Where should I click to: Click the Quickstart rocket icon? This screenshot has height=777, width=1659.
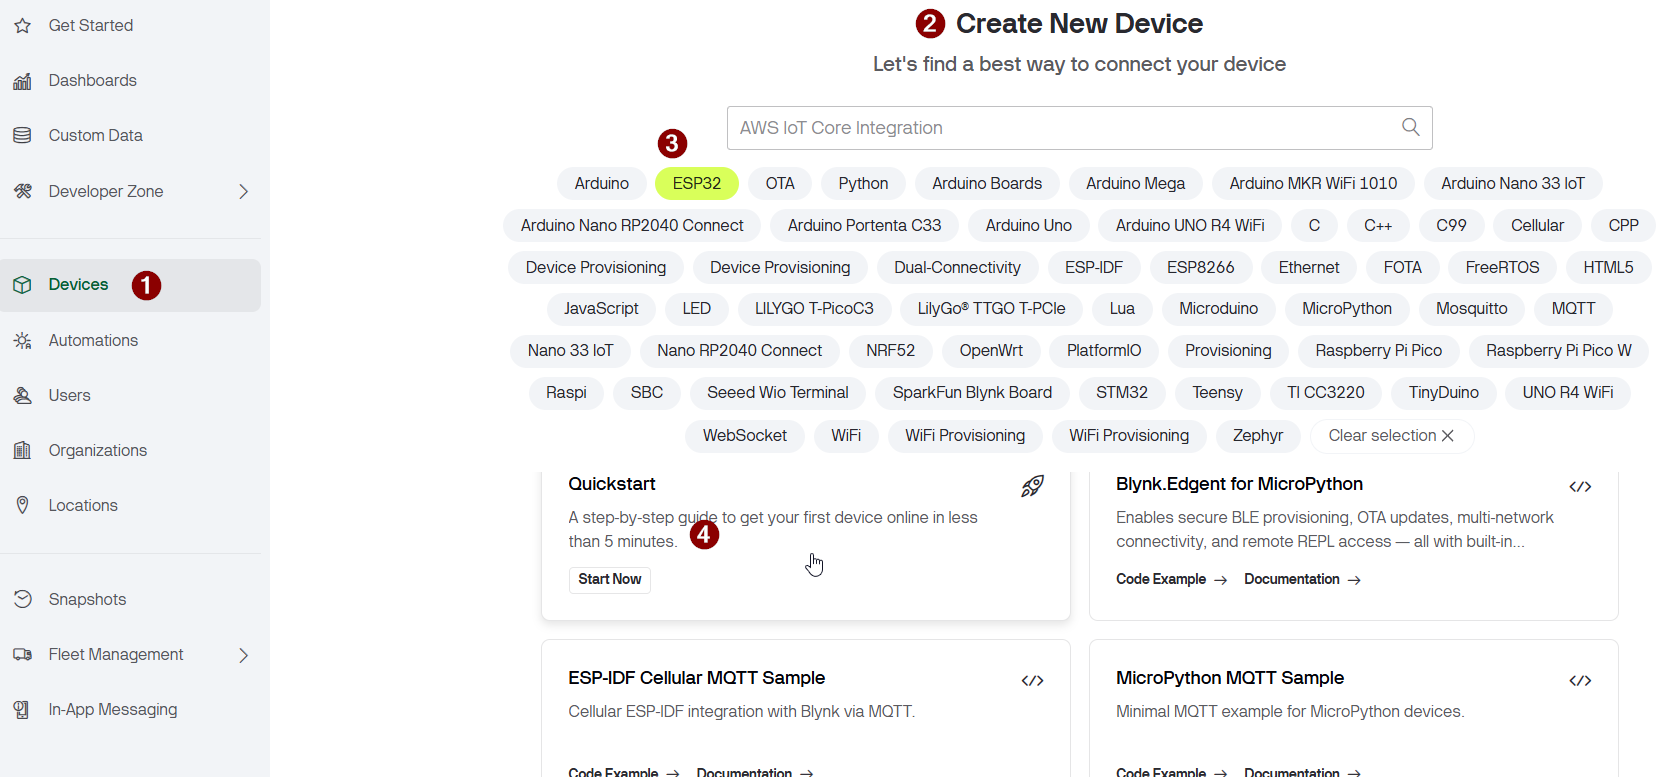pos(1032,486)
